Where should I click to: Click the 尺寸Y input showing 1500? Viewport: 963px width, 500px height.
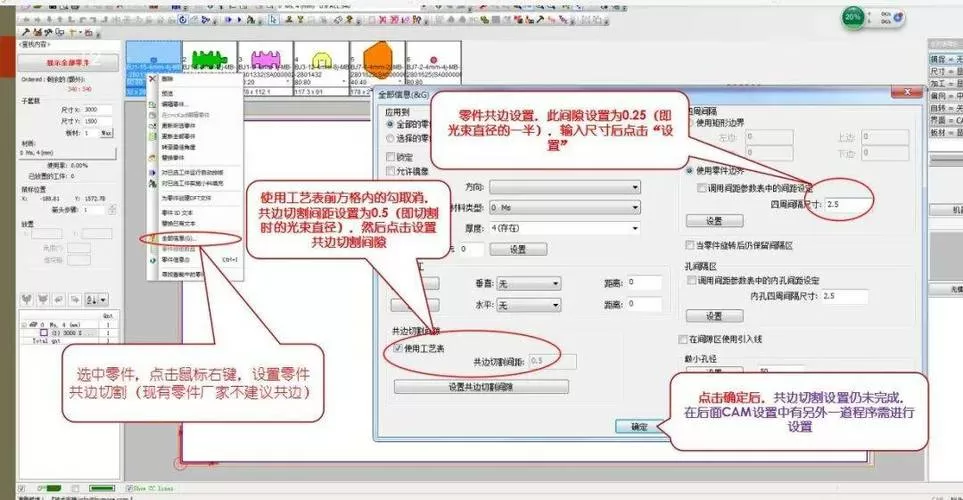click(98, 121)
